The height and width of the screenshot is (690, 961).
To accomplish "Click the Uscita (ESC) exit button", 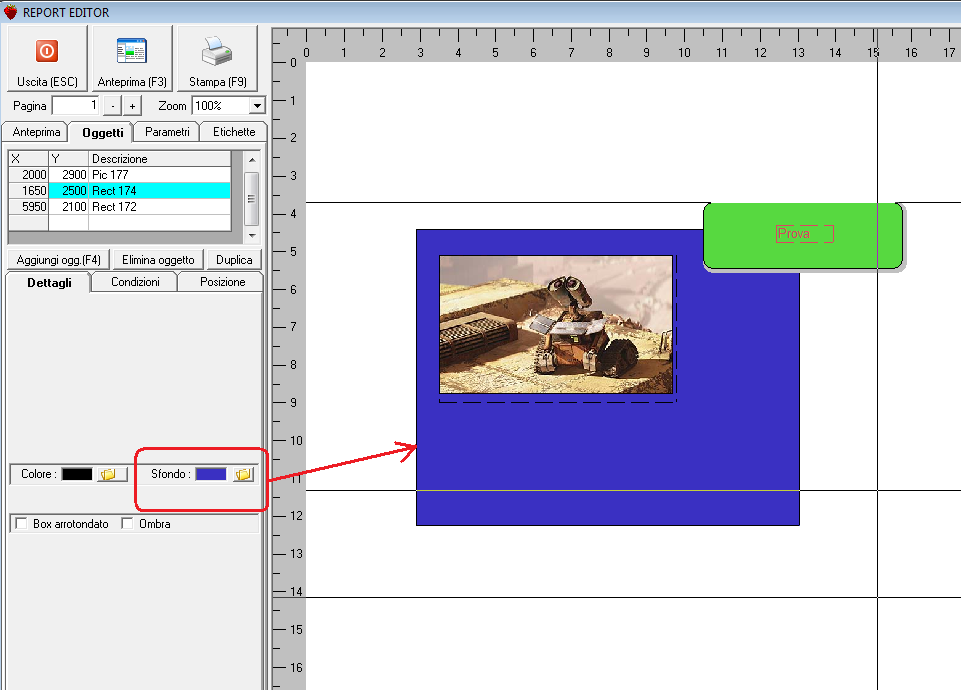I will coord(47,58).
